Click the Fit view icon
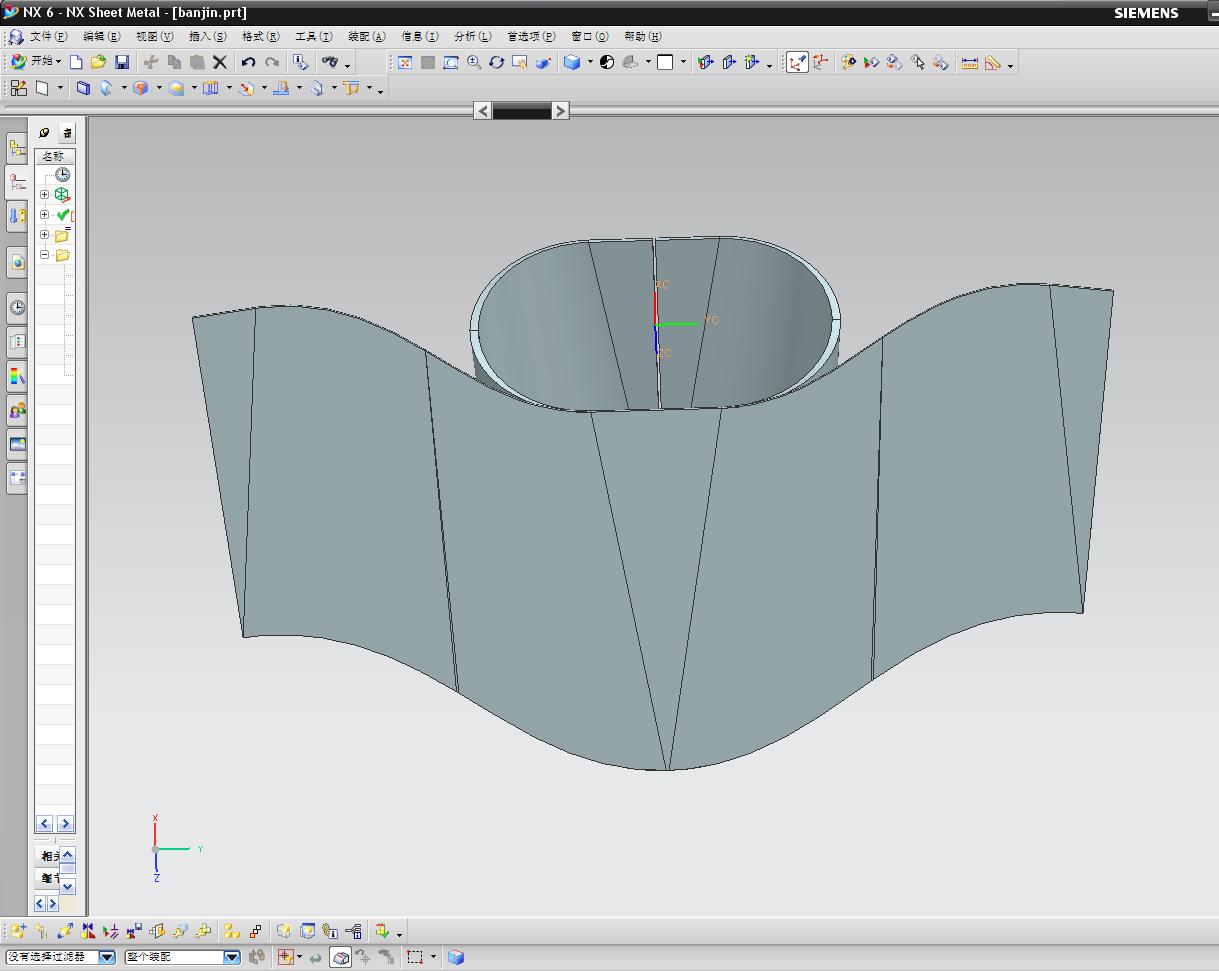The image size is (1219, 971). pos(404,62)
